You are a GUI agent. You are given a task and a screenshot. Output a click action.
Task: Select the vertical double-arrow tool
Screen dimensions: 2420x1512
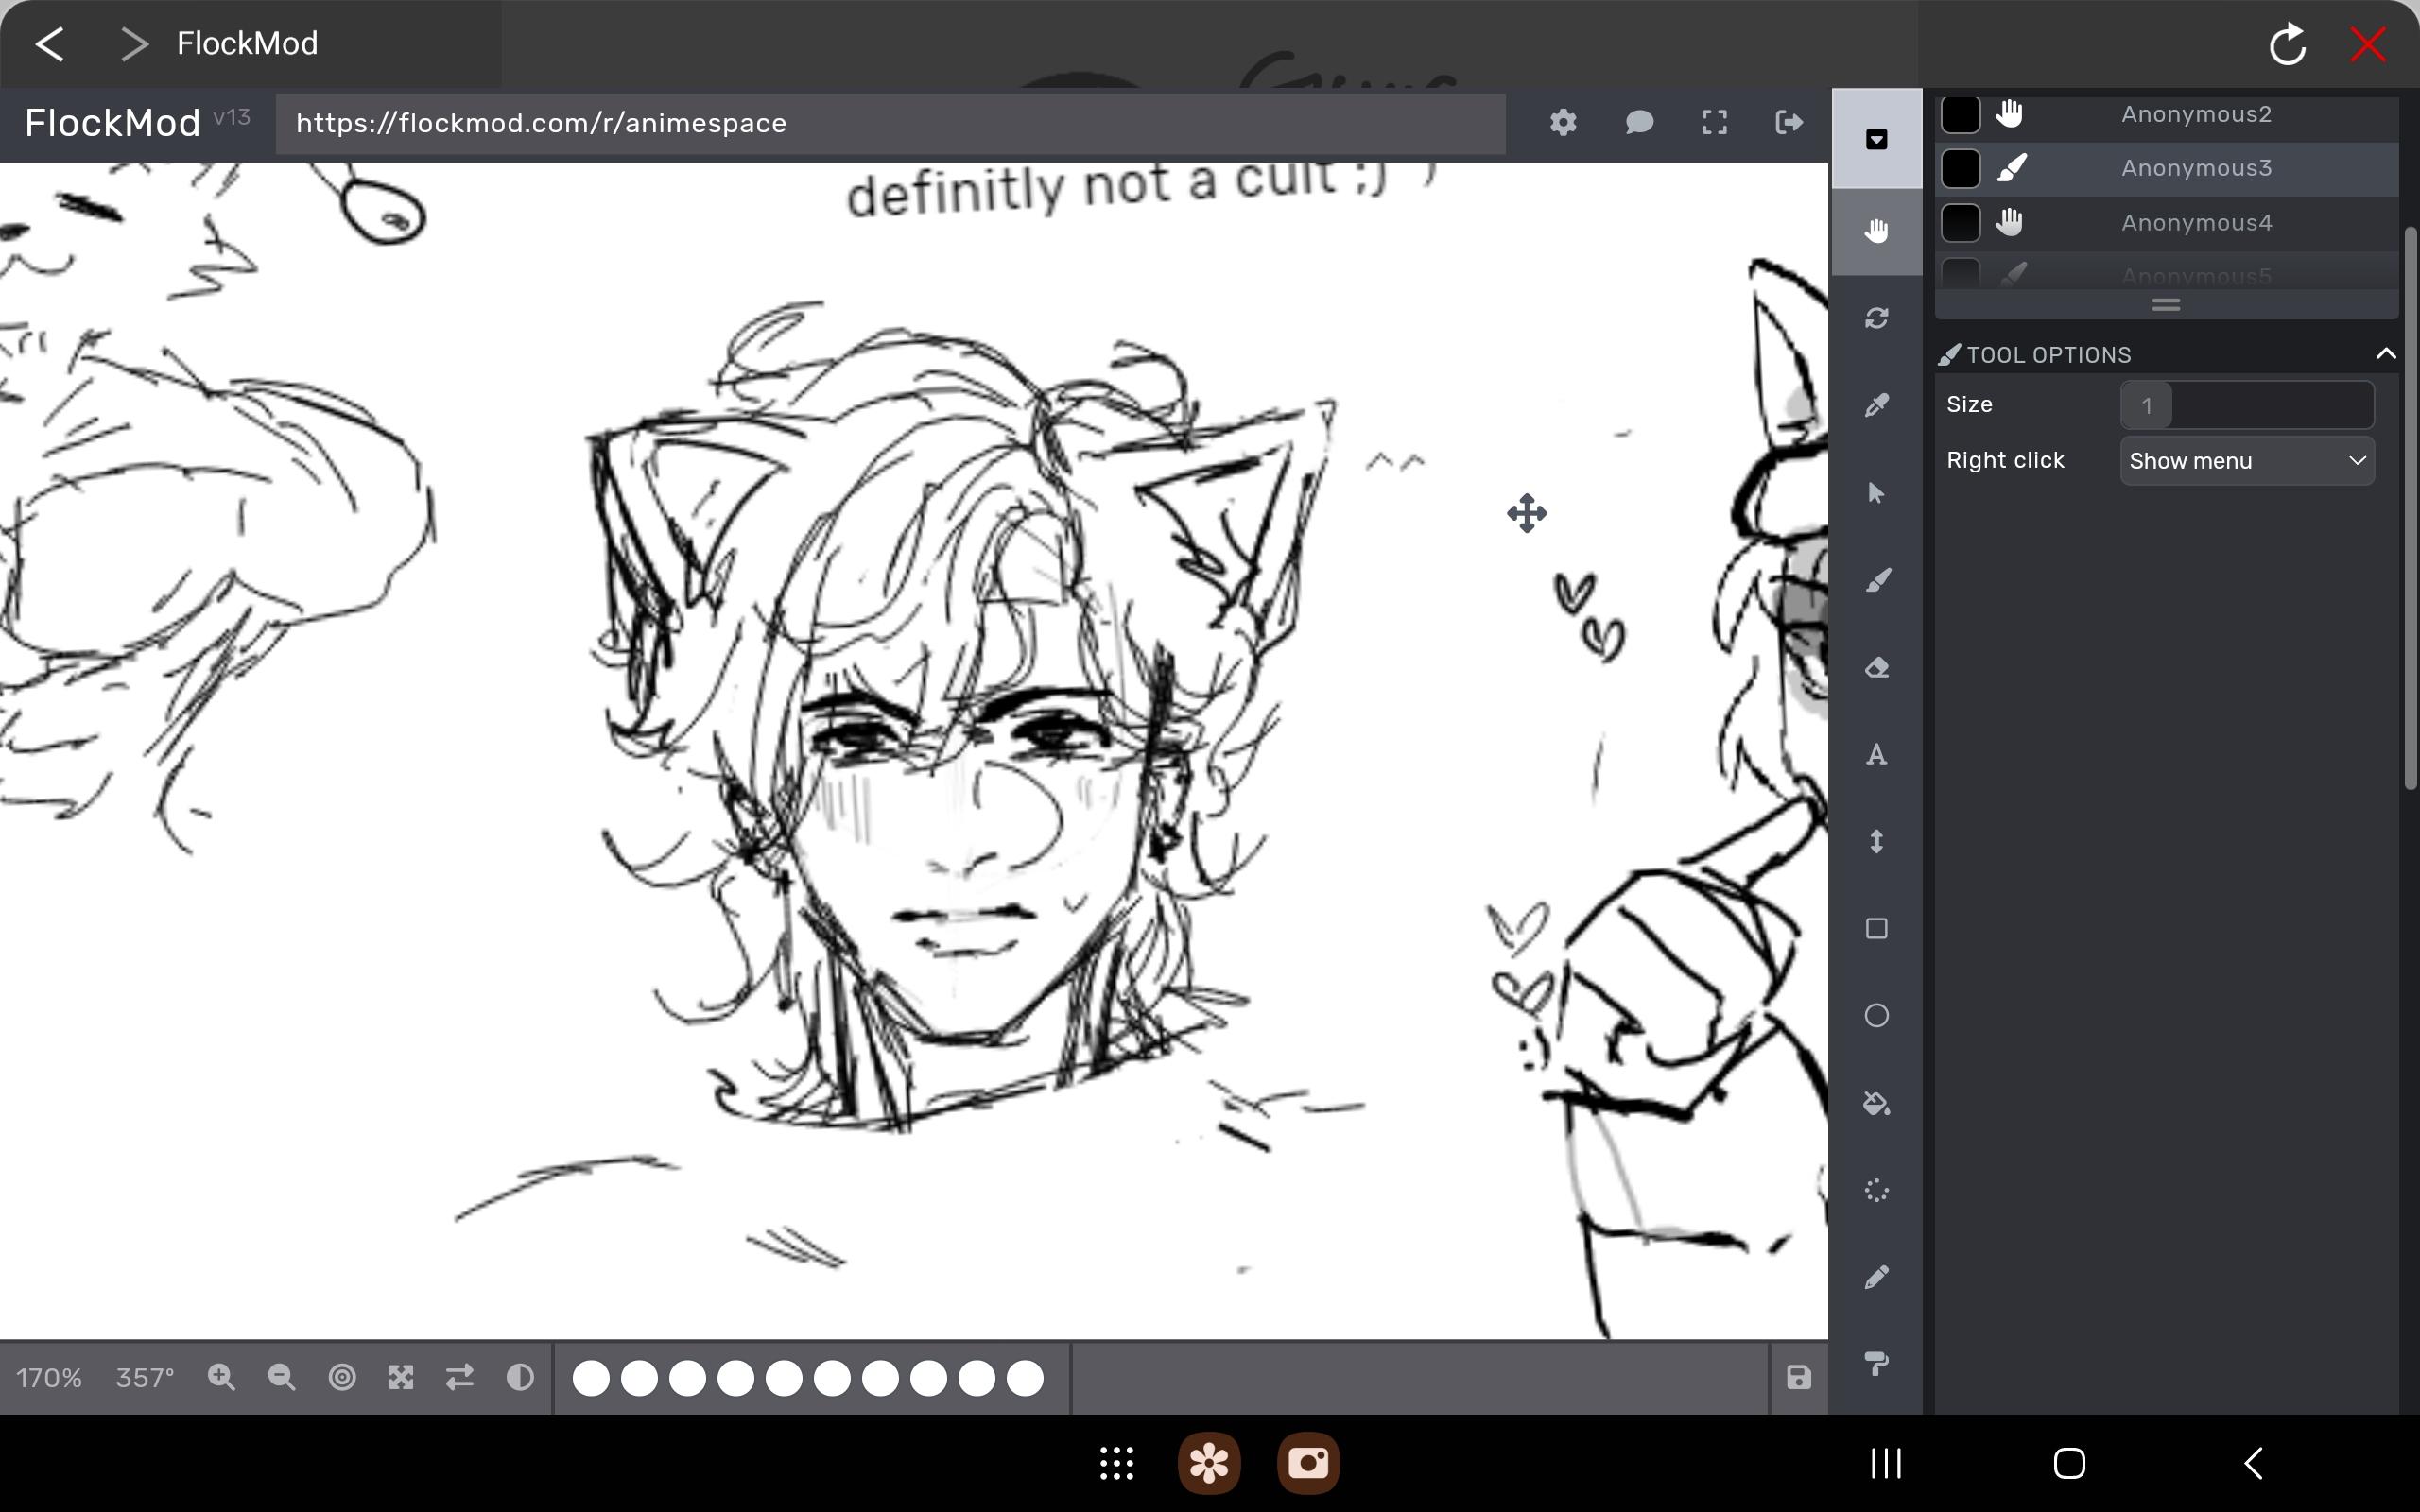pos(1876,841)
